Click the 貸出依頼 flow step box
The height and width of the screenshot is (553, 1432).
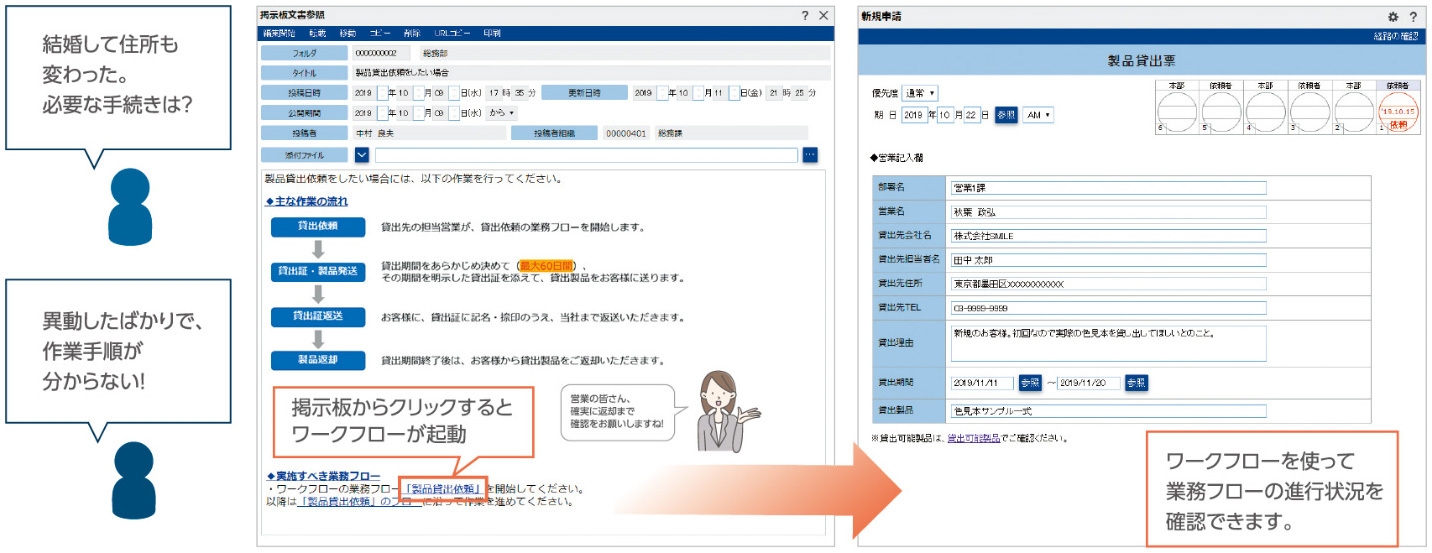click(317, 226)
